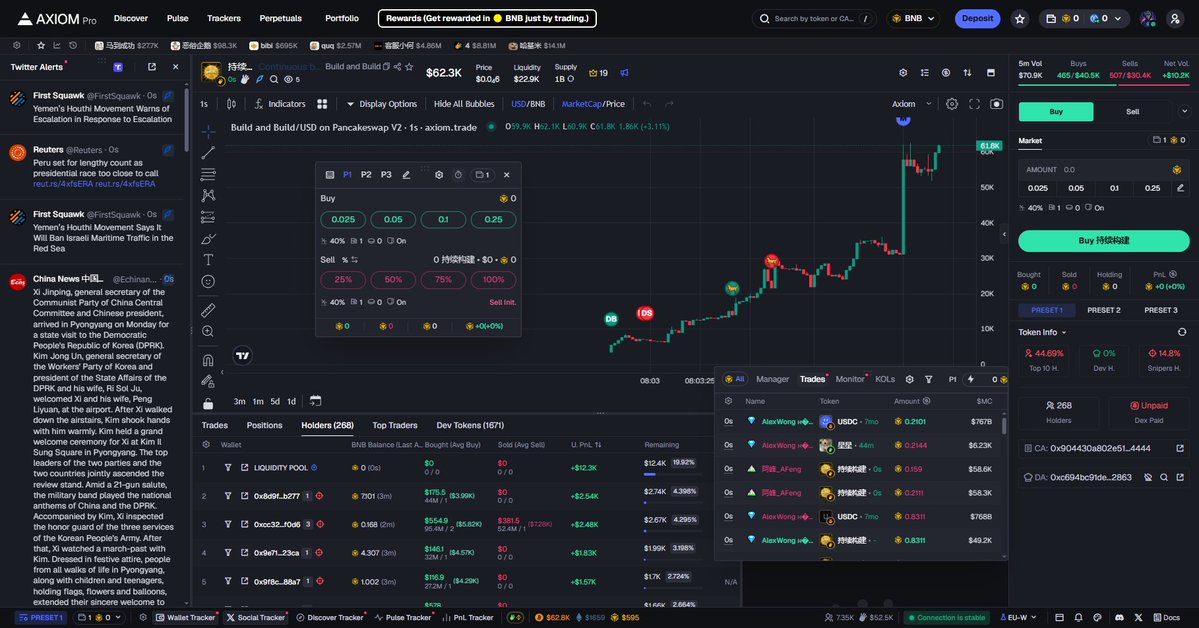1199x628 pixels.
Task: Open the Pulse menu
Action: click(x=177, y=18)
